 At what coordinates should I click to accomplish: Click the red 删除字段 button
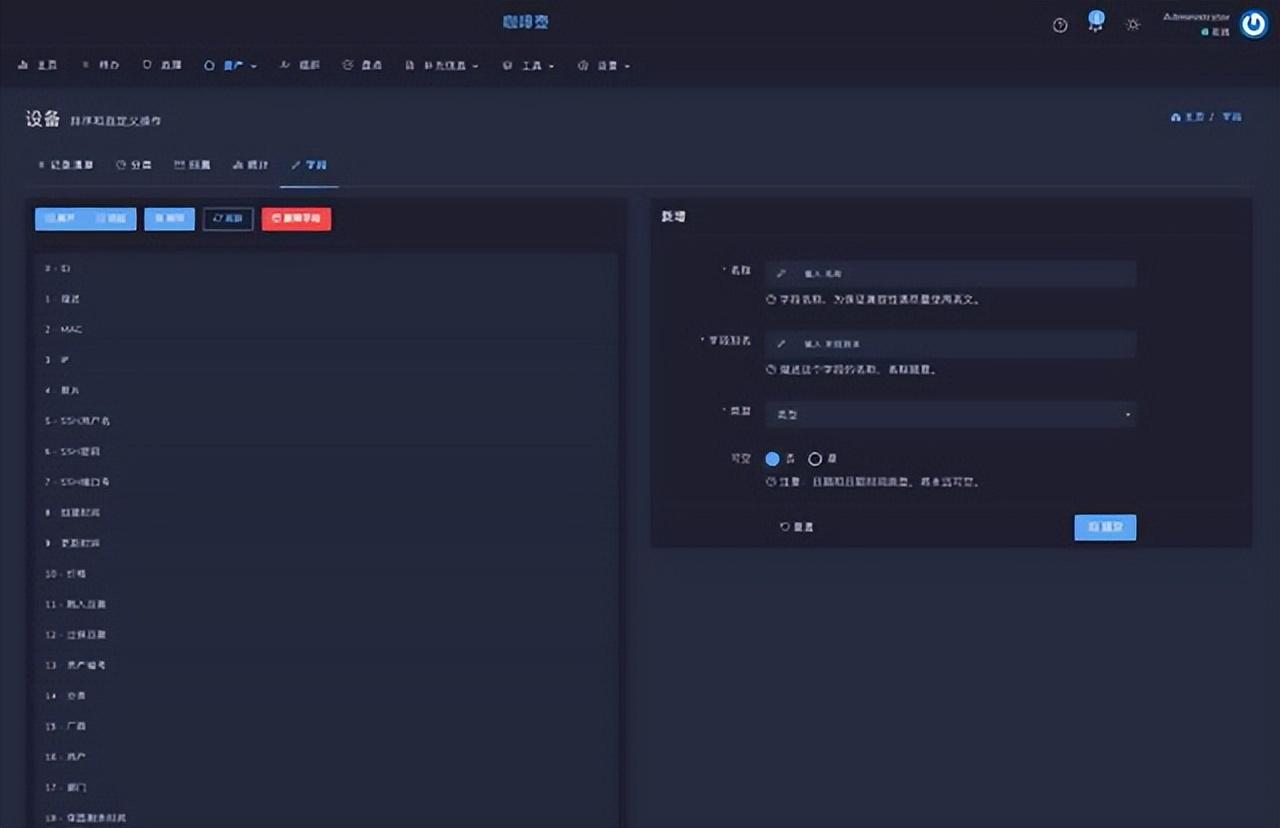coord(296,218)
